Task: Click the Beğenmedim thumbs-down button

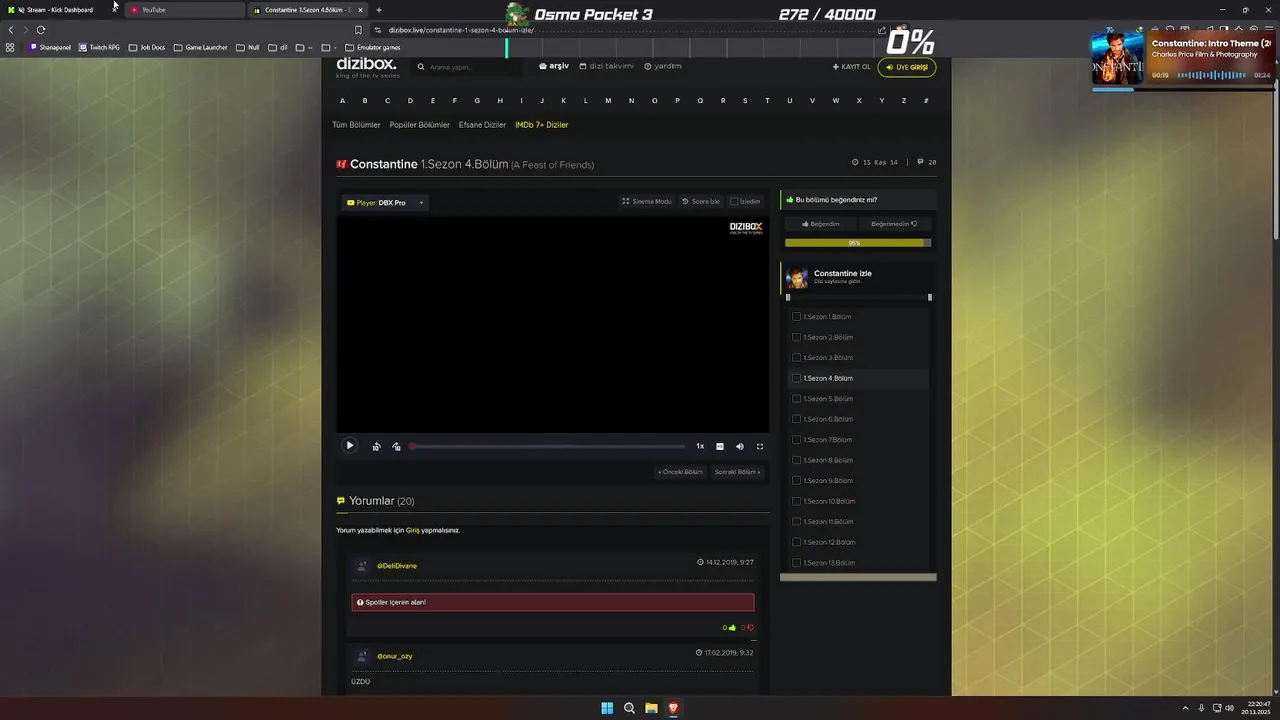Action: coord(894,224)
